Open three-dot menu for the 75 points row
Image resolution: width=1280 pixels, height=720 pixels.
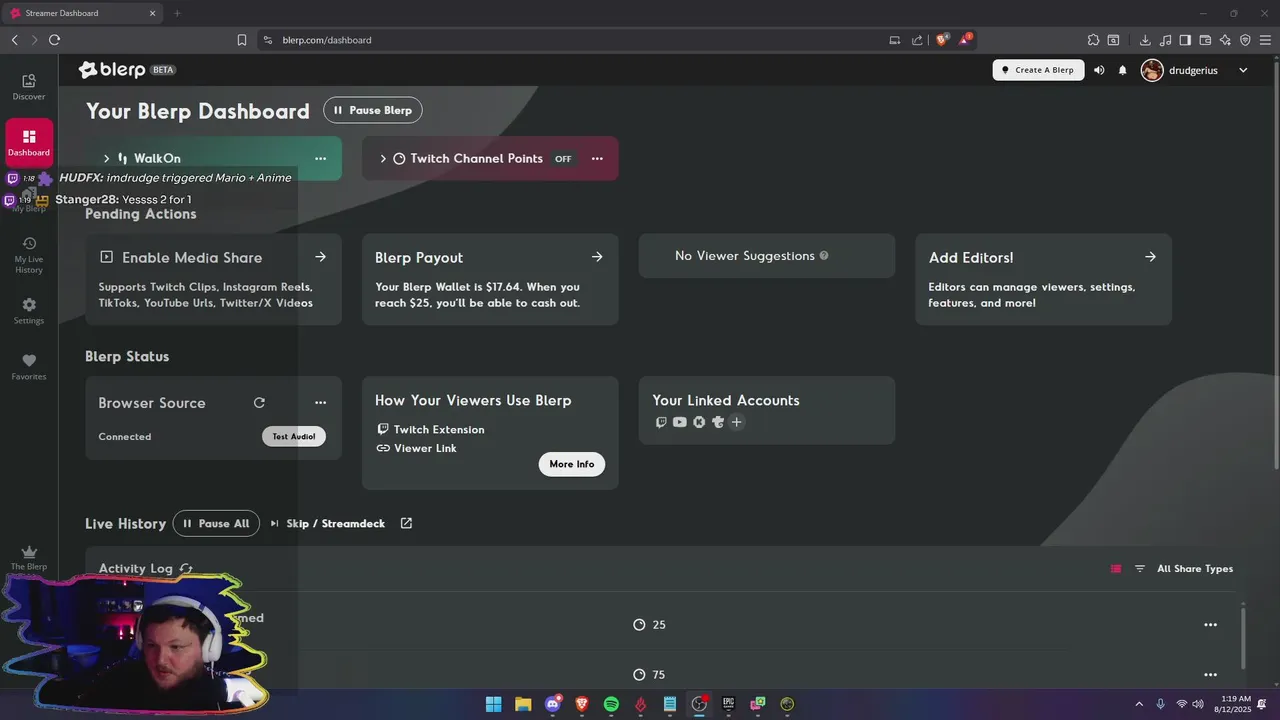pyautogui.click(x=1210, y=675)
